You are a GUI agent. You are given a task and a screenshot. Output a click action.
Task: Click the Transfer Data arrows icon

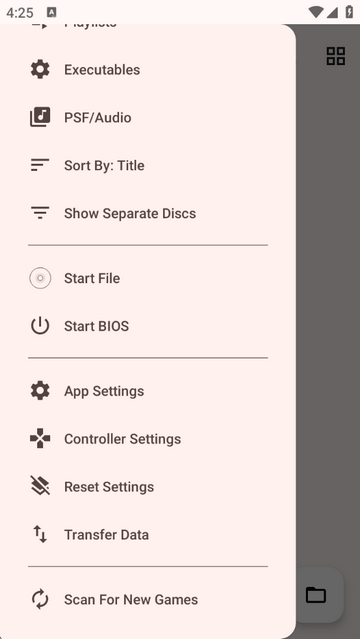[x=40, y=534]
